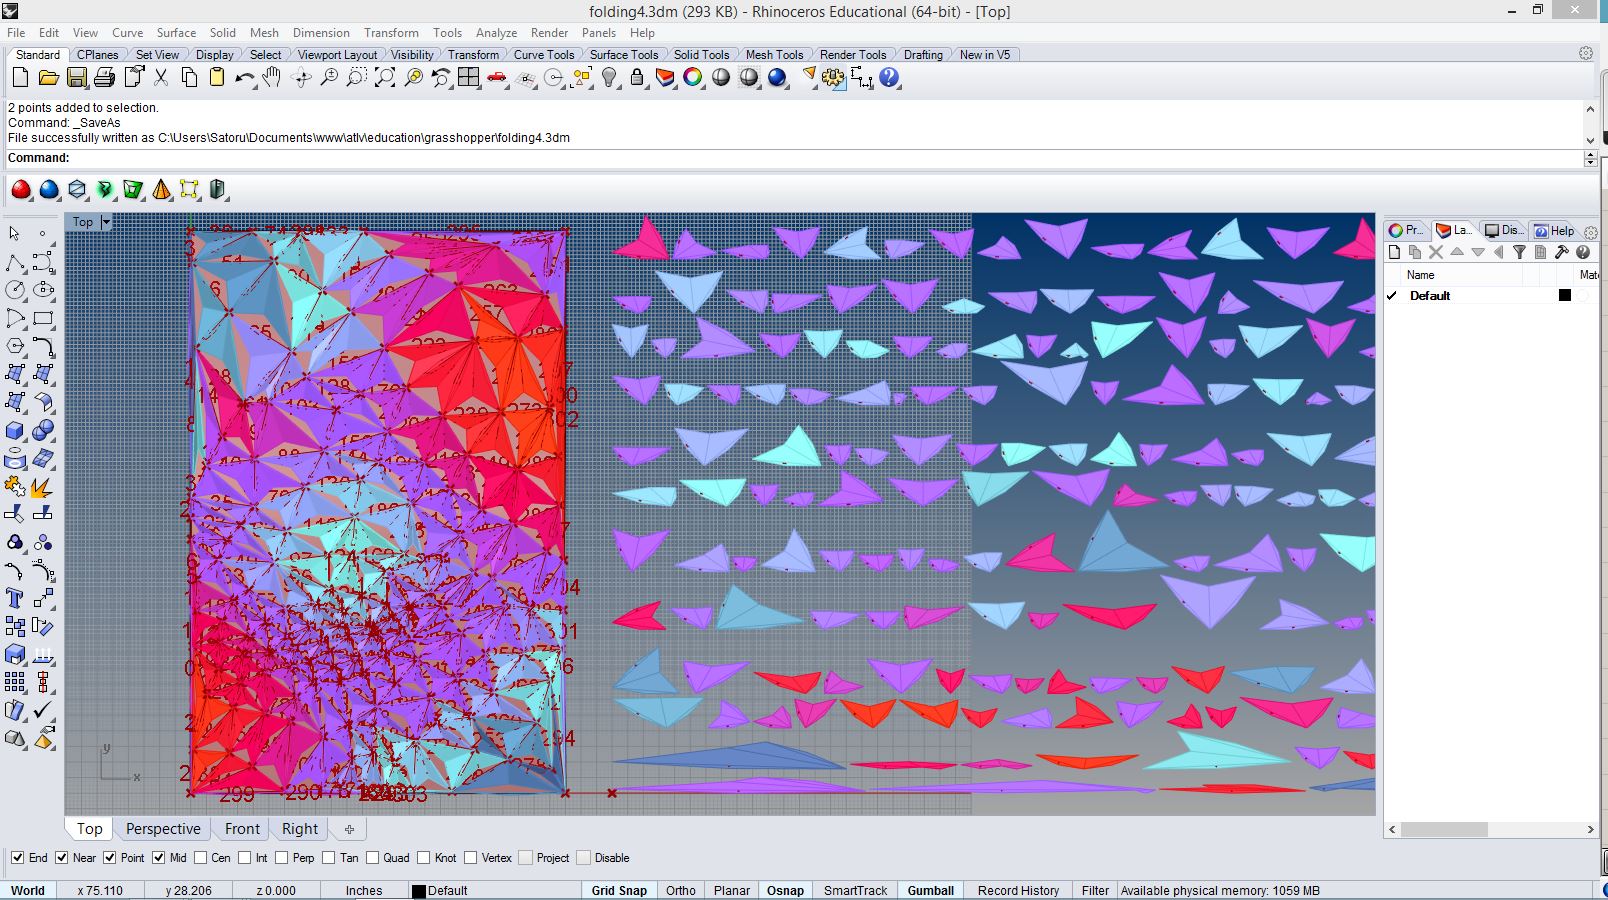Enable the Cen object snap checkbox

(x=201, y=858)
